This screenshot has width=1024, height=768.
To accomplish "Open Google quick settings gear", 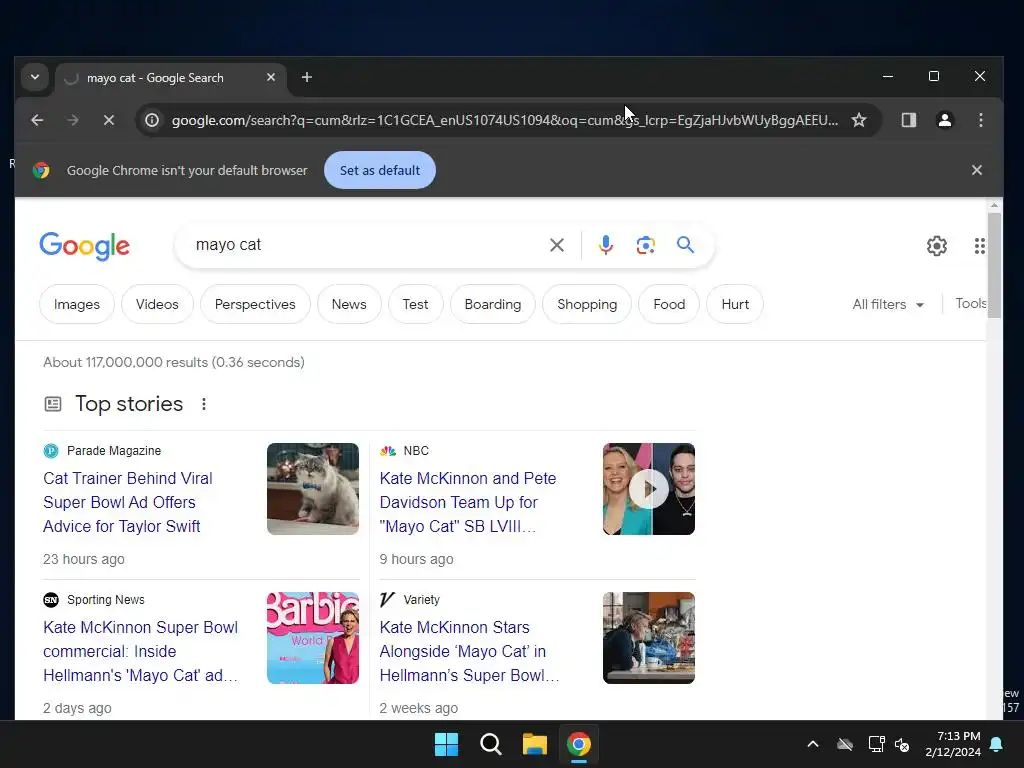I will pos(936,246).
